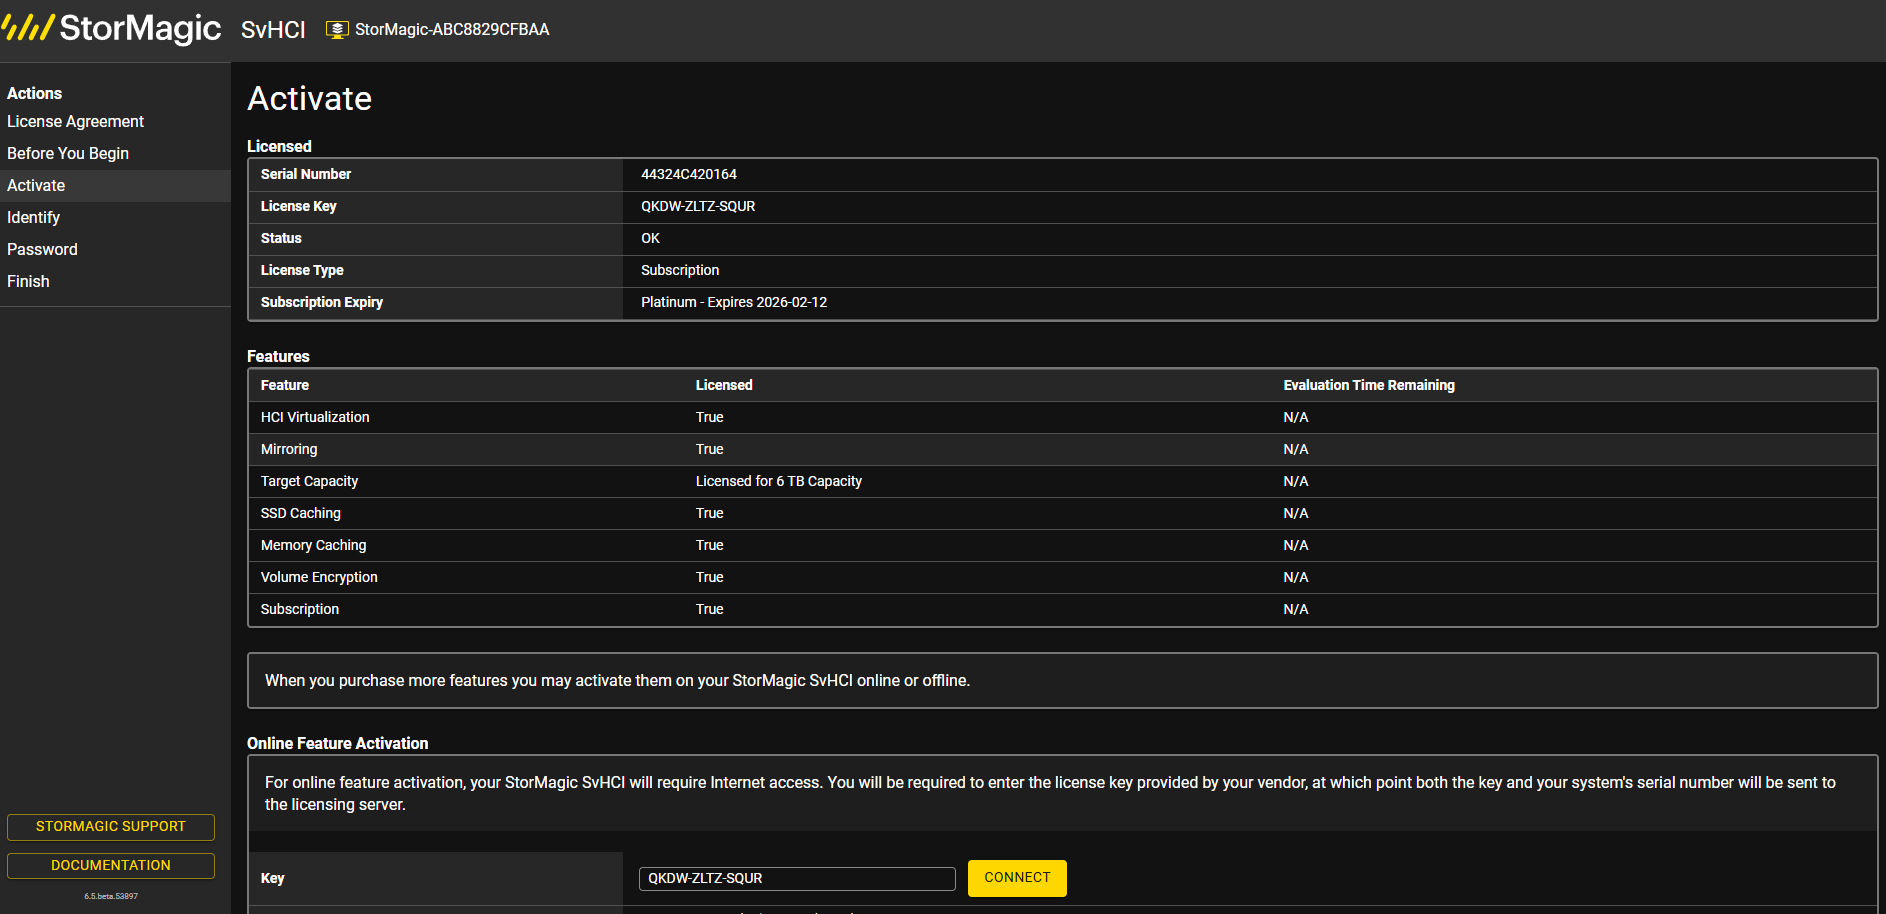Select the Subscription Expiry value
Viewport: 1886px width, 914px height.
click(734, 302)
